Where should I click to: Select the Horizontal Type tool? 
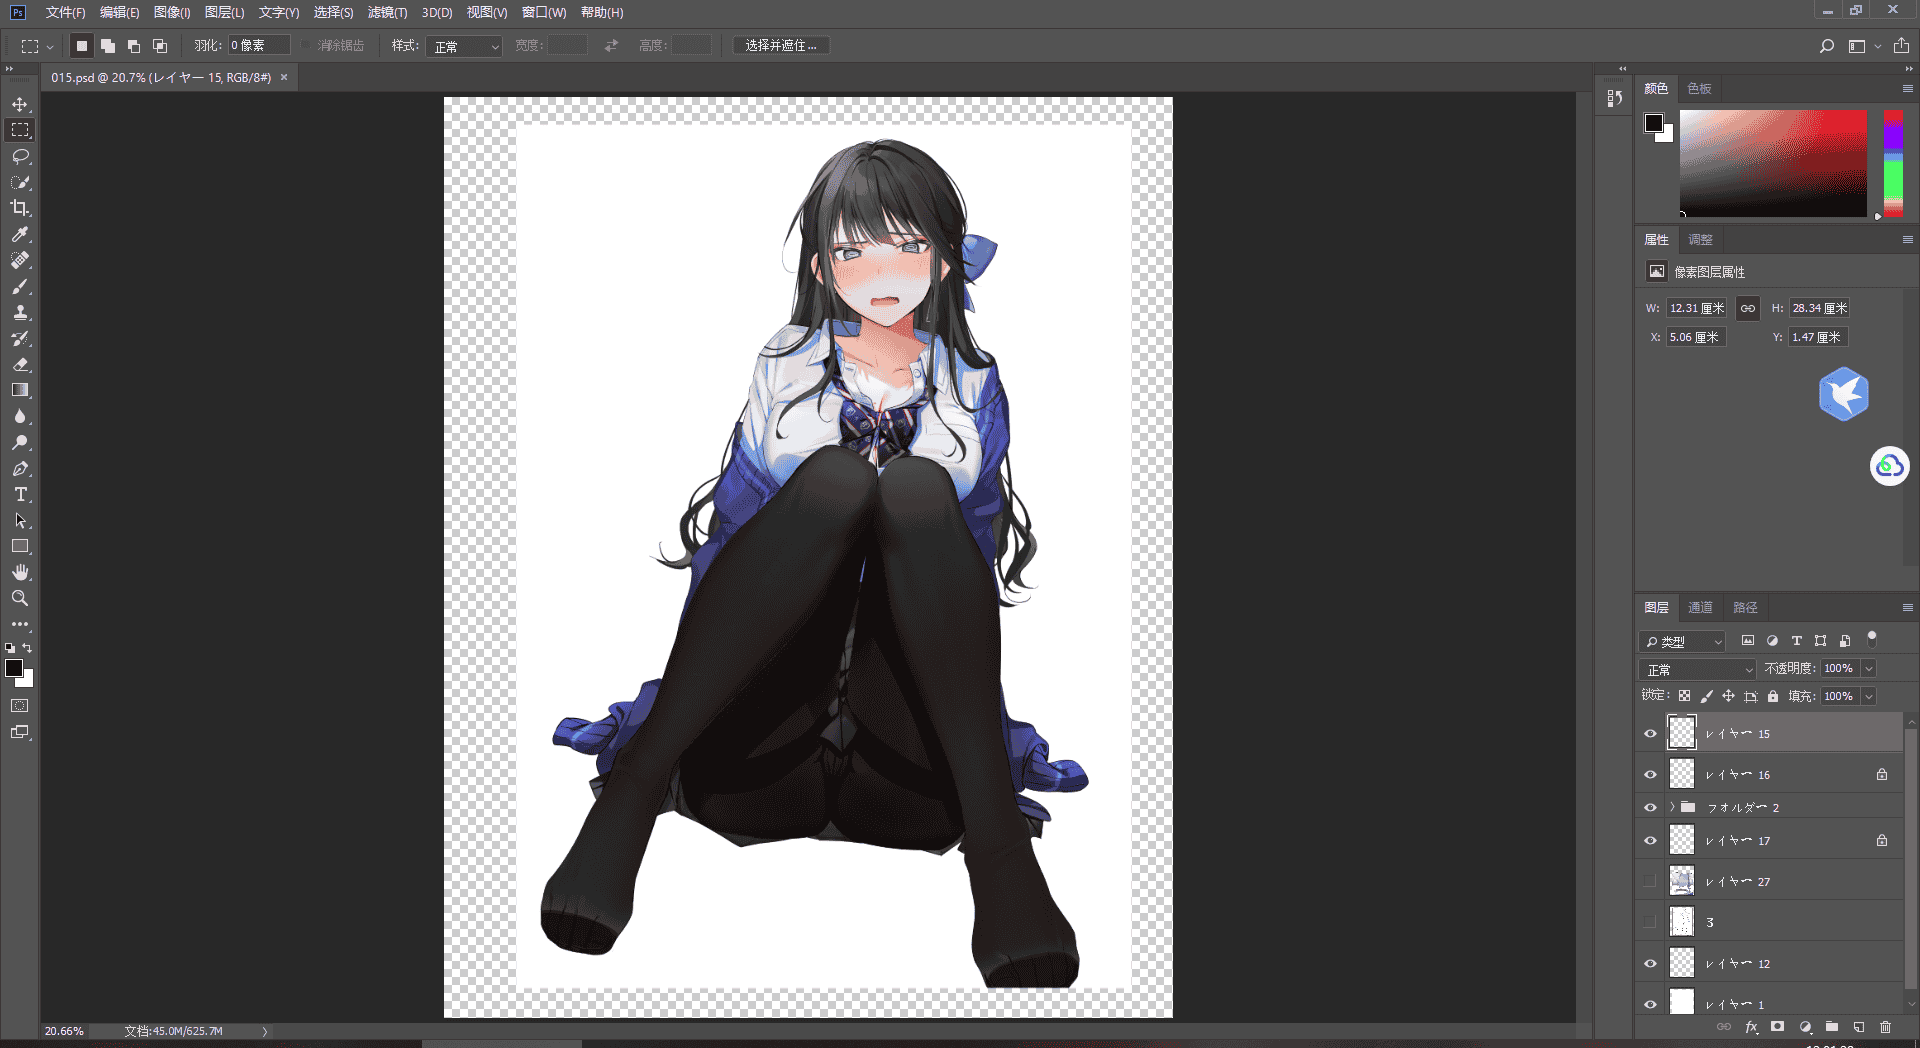20,494
